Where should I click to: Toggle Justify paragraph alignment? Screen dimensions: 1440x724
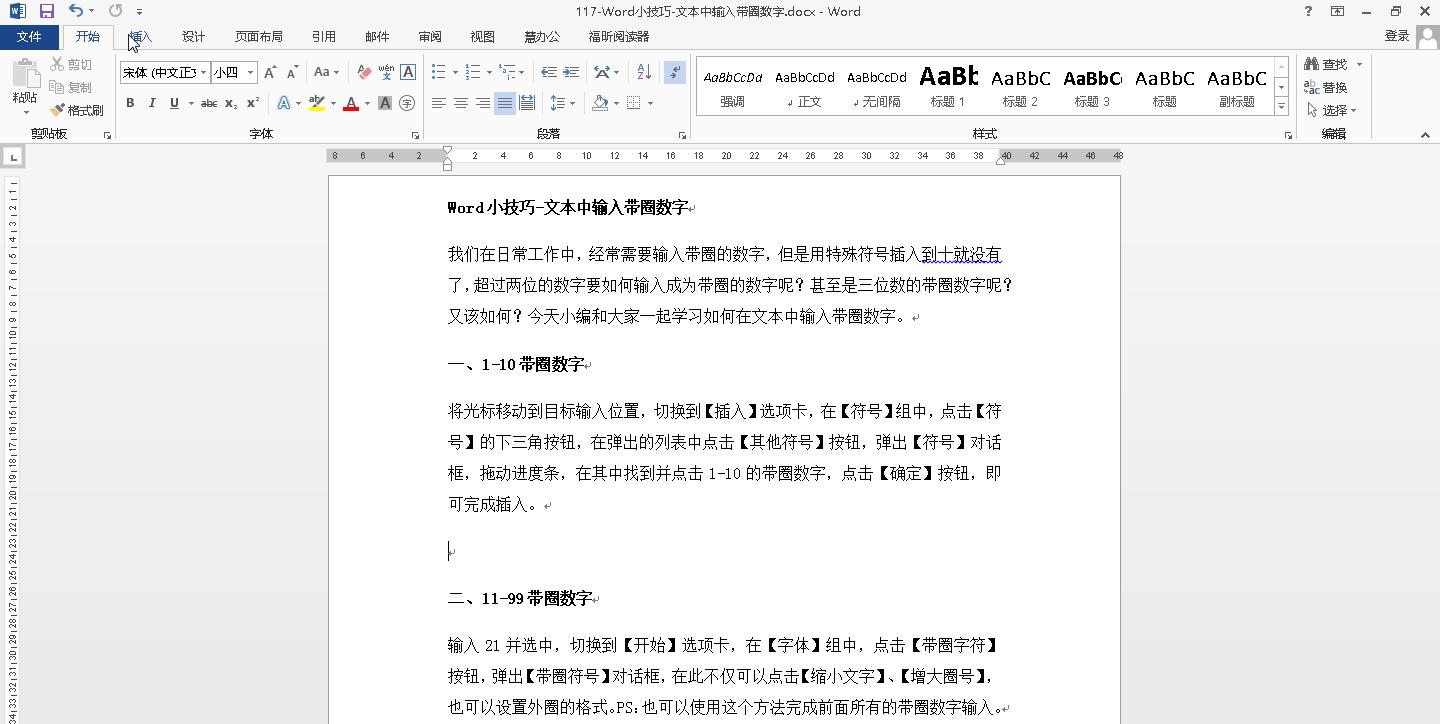(505, 103)
